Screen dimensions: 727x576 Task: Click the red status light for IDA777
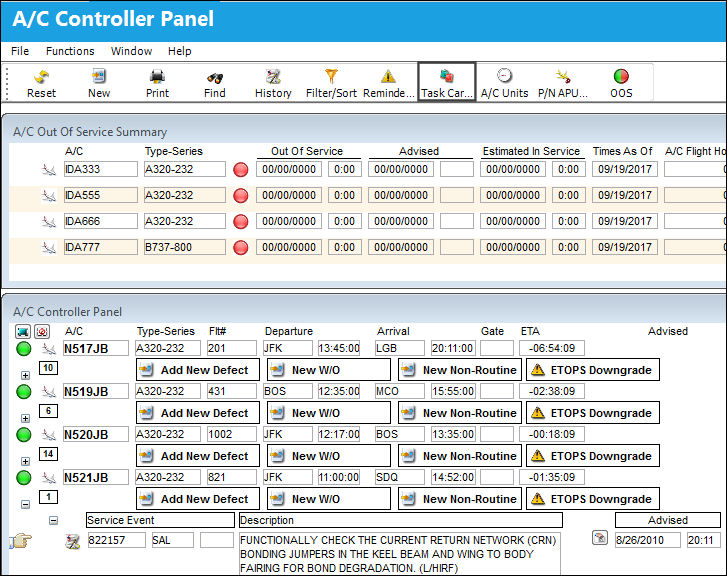click(241, 248)
